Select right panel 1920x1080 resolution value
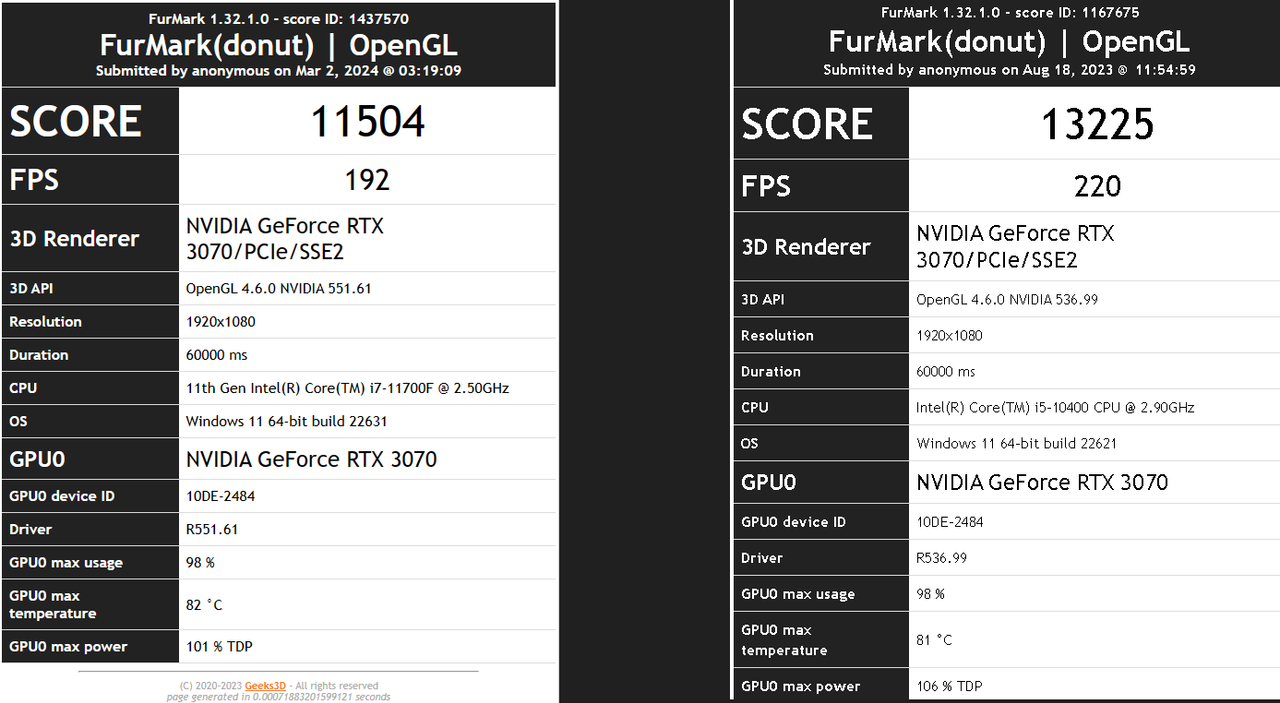 [x=950, y=336]
